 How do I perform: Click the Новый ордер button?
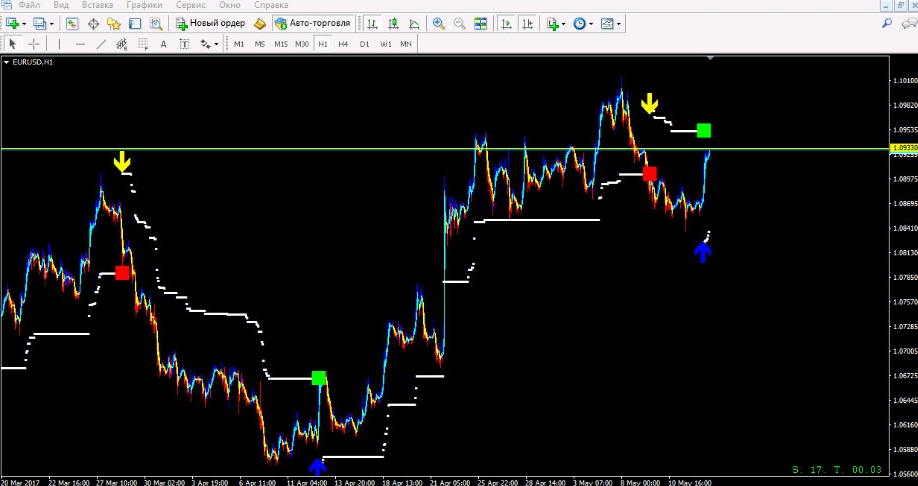[210, 23]
